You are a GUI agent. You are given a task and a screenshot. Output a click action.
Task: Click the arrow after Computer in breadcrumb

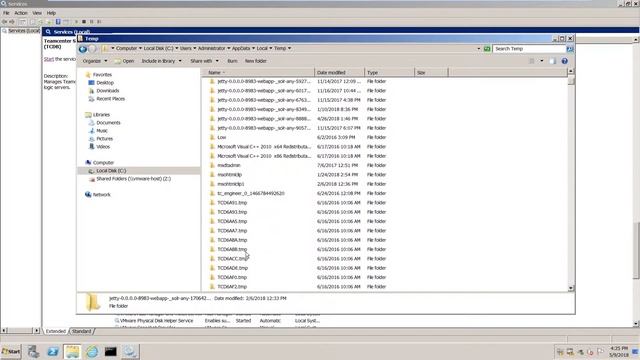pos(140,48)
